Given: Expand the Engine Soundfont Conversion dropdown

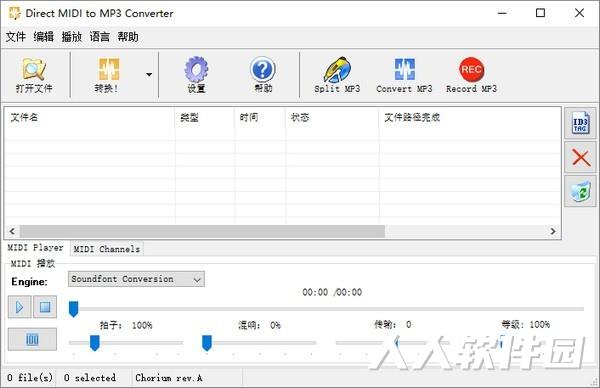Looking at the screenshot, I should [136, 279].
